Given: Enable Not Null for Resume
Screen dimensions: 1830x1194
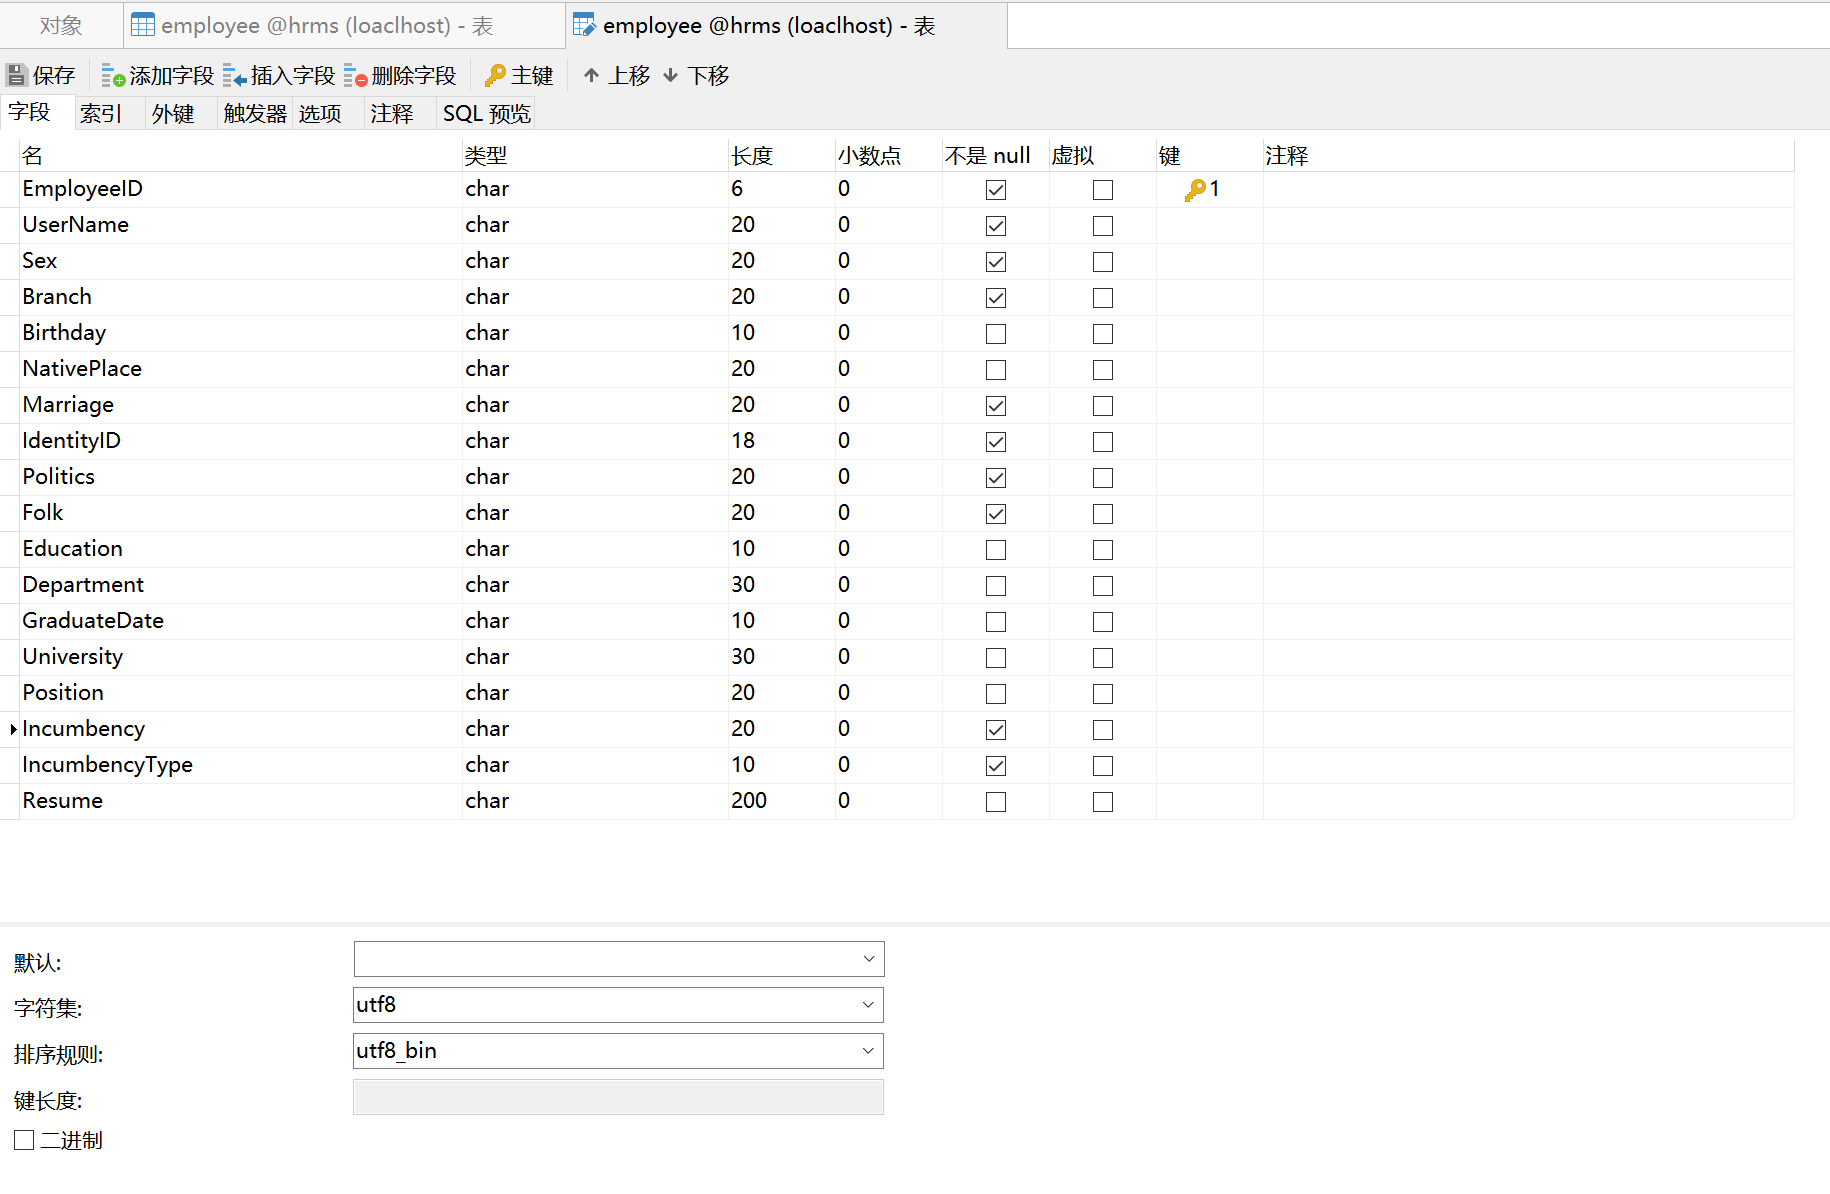Looking at the screenshot, I should click(996, 802).
